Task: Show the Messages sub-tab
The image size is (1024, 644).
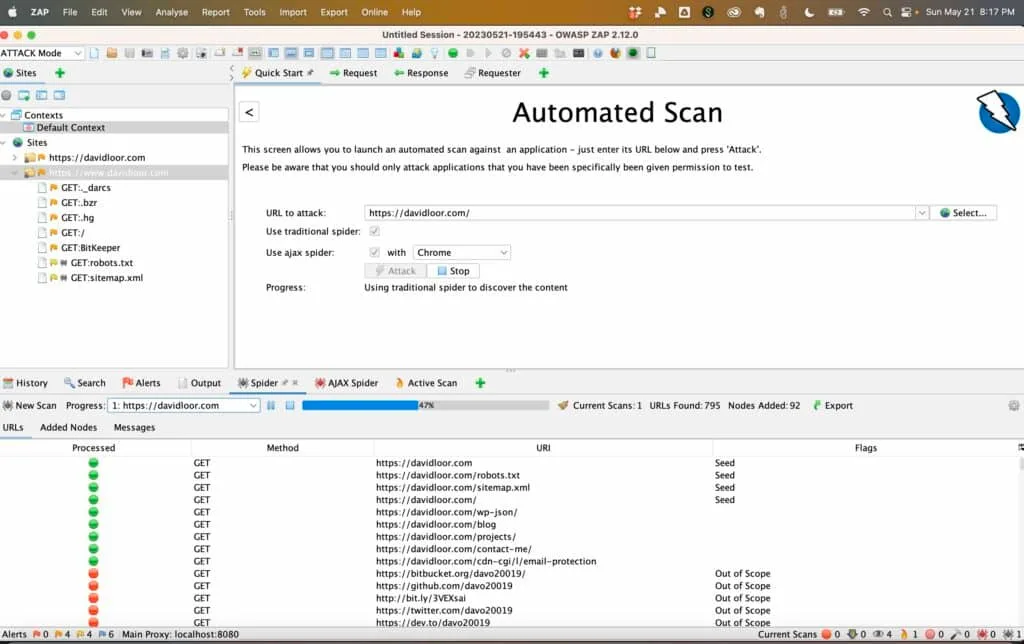Action: 135,428
